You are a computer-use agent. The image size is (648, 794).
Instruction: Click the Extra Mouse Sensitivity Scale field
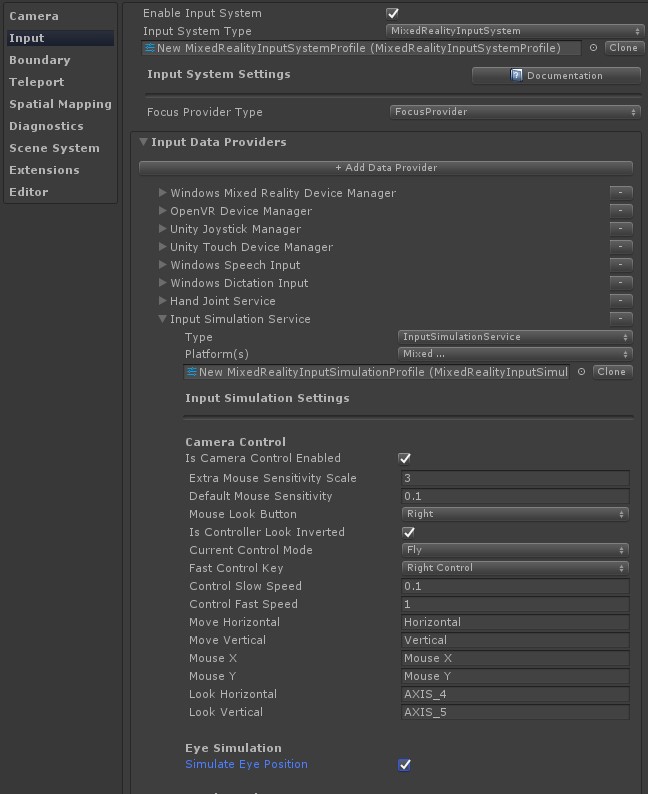coord(514,478)
